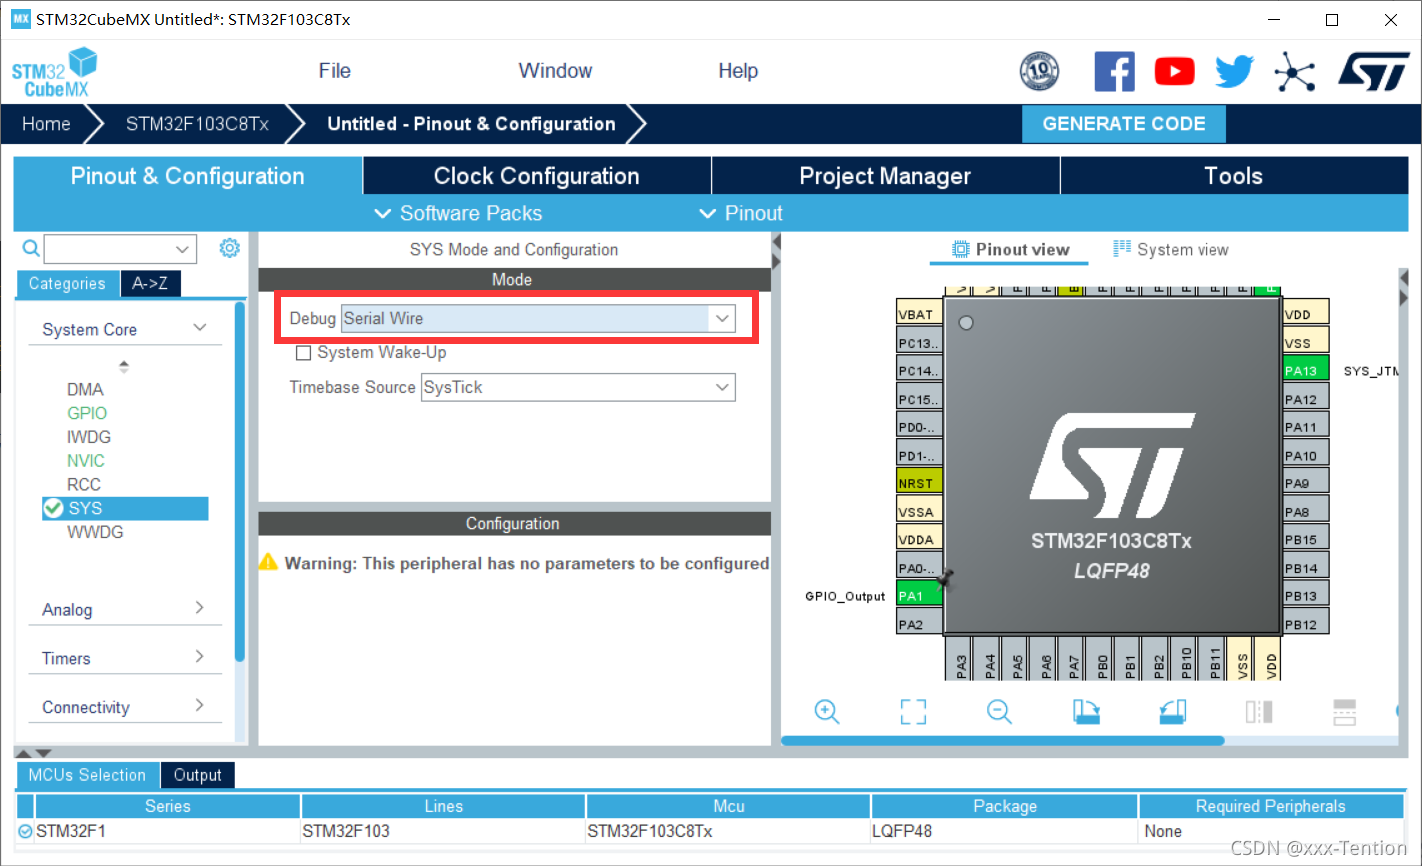
Task: Switch to Clock Configuration tab
Action: click(x=537, y=176)
